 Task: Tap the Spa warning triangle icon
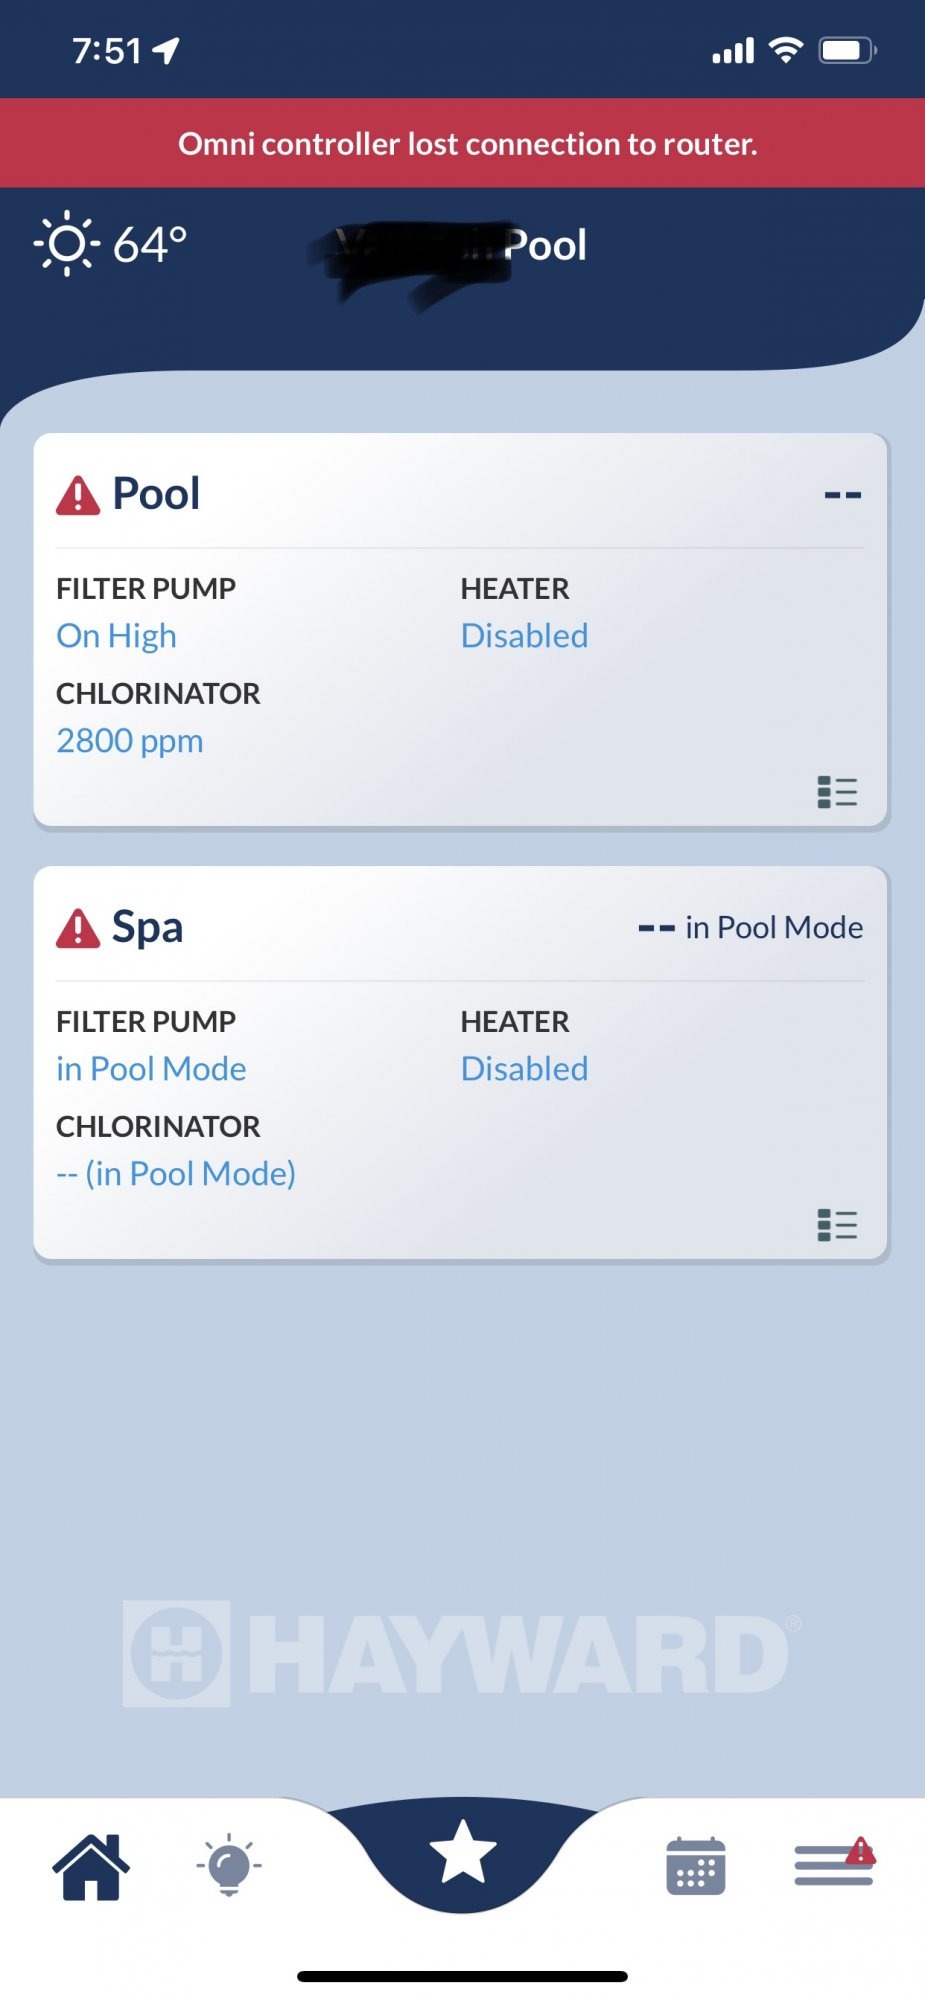[x=78, y=928]
